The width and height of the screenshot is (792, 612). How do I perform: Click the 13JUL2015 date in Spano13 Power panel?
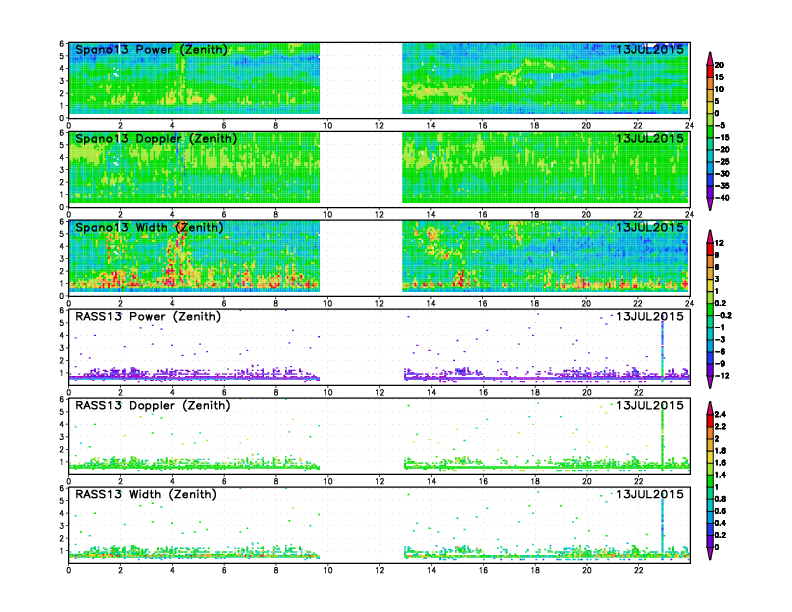coord(649,50)
